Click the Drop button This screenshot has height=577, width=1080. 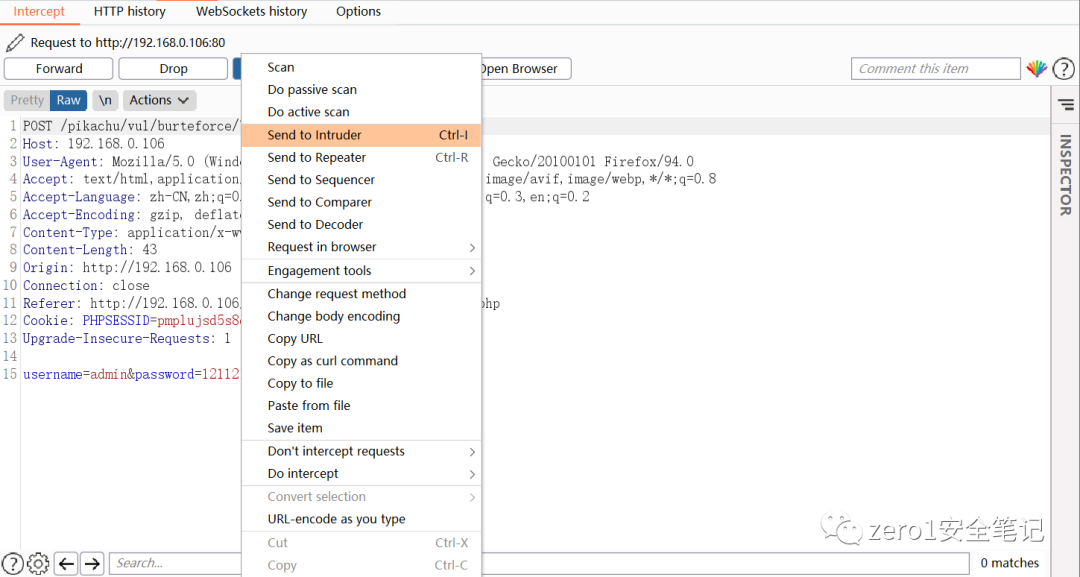pyautogui.click(x=173, y=69)
